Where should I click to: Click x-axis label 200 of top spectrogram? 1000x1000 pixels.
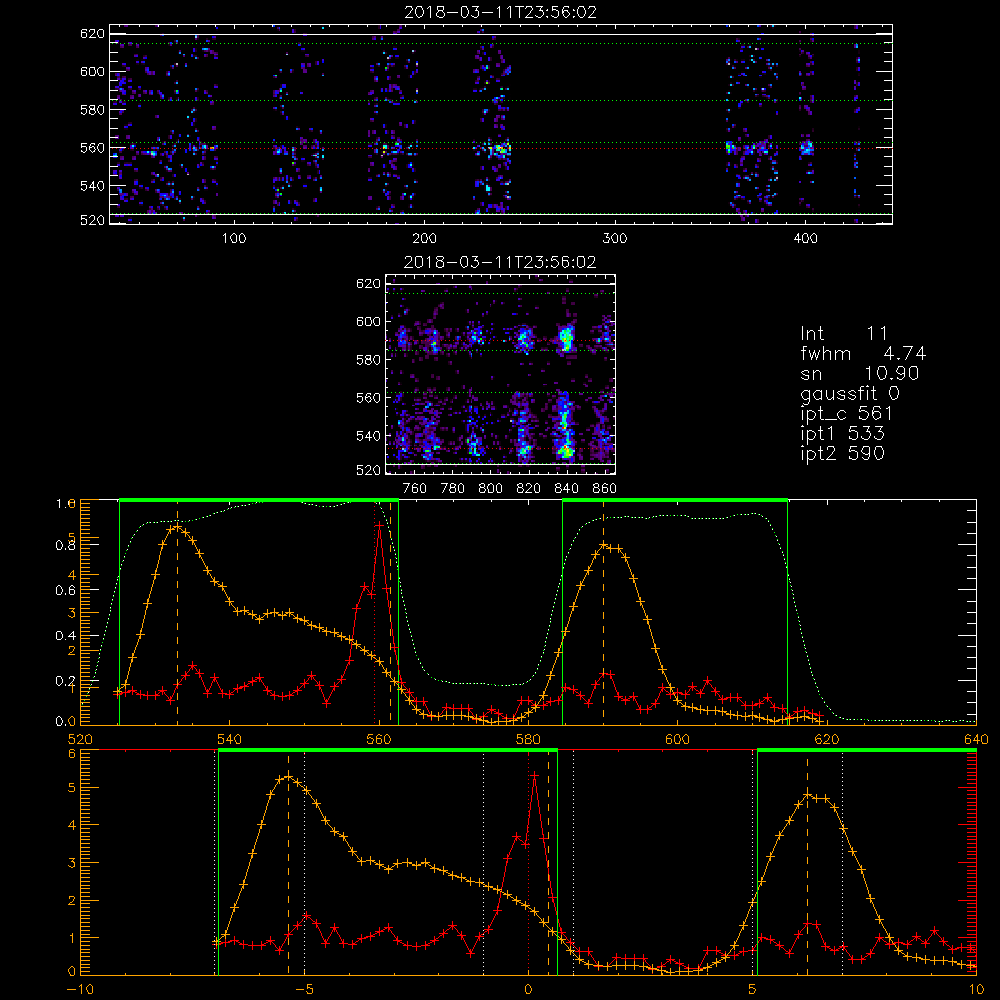tap(424, 239)
